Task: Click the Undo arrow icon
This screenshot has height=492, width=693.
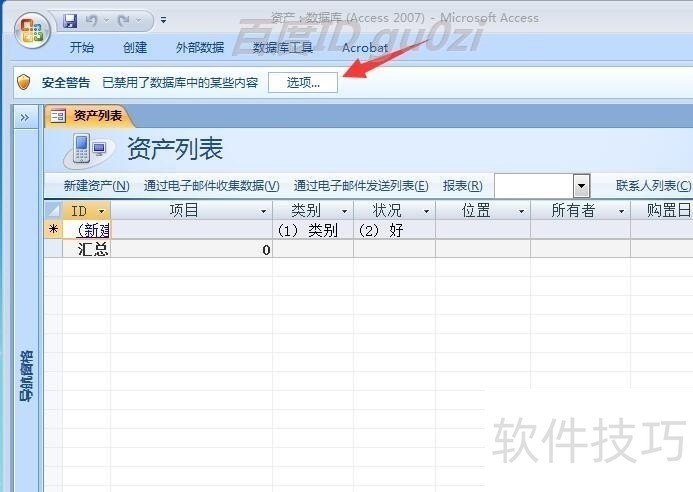Action: 92,19
